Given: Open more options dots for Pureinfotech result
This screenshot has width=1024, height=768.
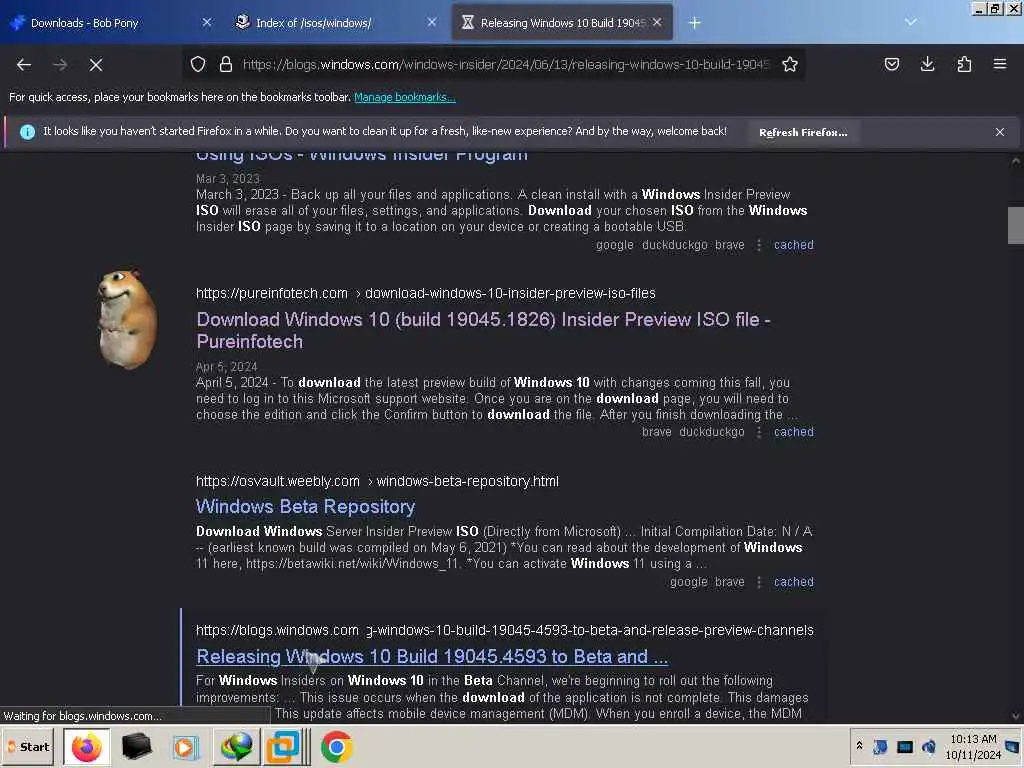Looking at the screenshot, I should click(x=759, y=432).
